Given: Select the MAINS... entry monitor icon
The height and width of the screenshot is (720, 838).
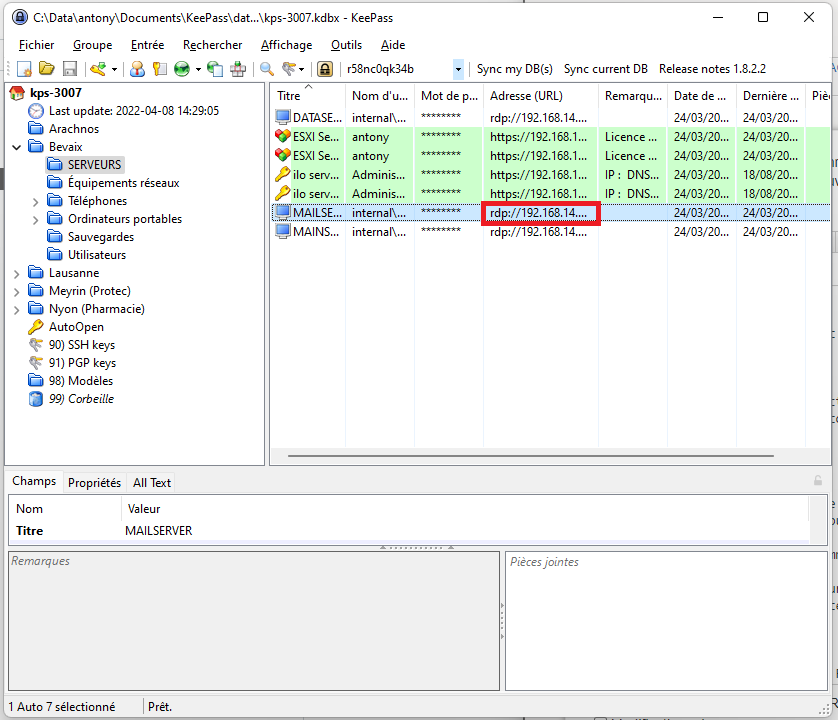Looking at the screenshot, I should click(x=283, y=231).
